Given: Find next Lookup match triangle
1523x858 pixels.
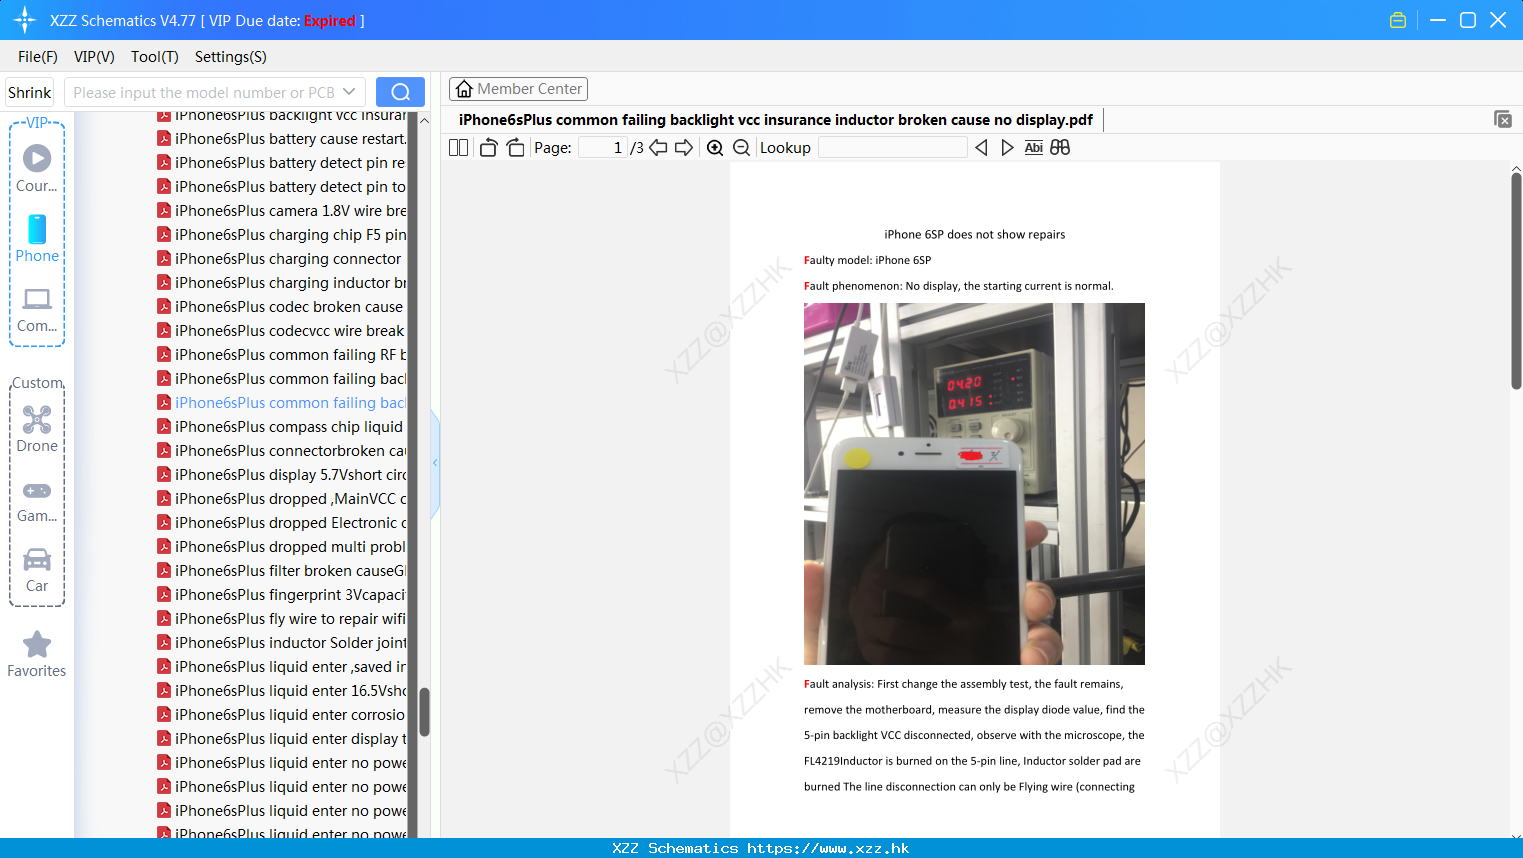Looking at the screenshot, I should (1007, 148).
